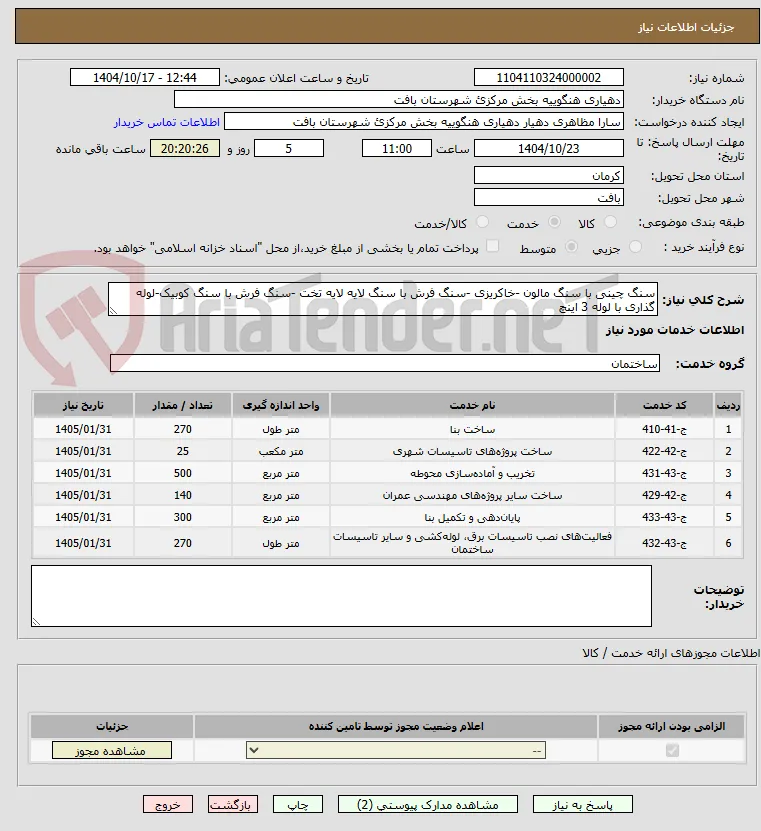Click quantity 500 in row 3
This screenshot has width=761, height=831.
(x=182, y=473)
